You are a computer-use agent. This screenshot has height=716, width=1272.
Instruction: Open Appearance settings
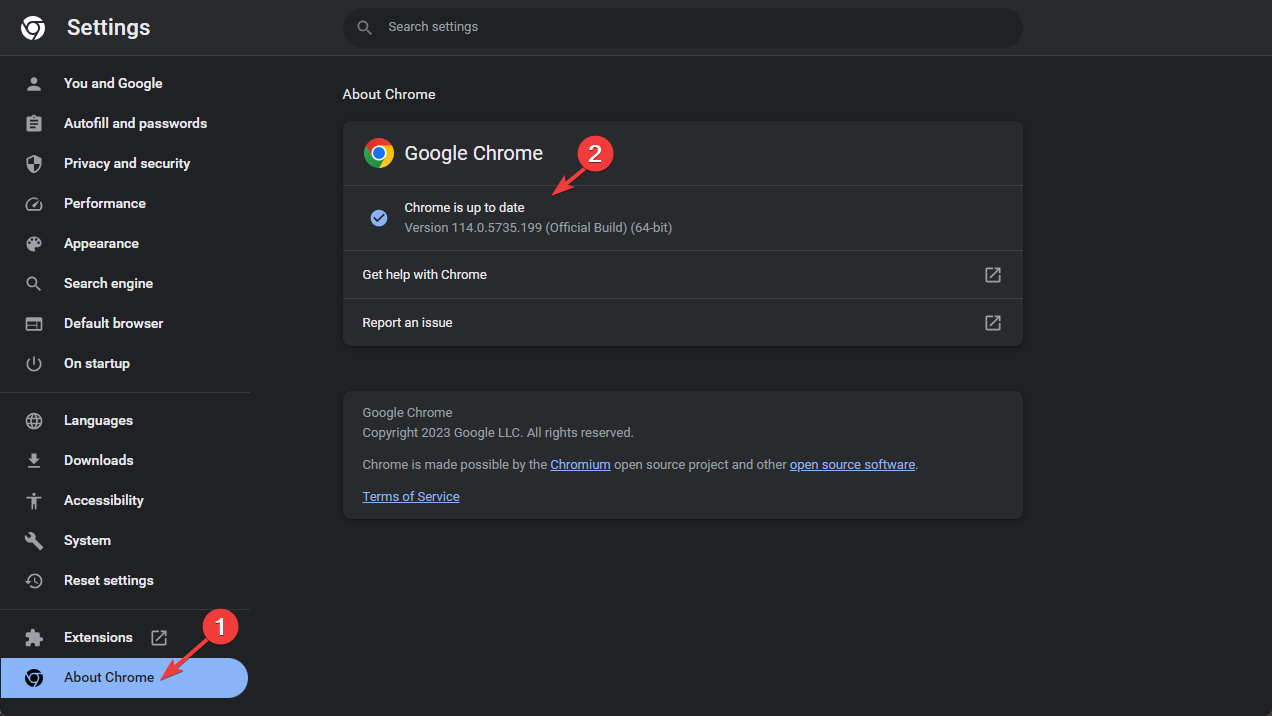[124, 243]
